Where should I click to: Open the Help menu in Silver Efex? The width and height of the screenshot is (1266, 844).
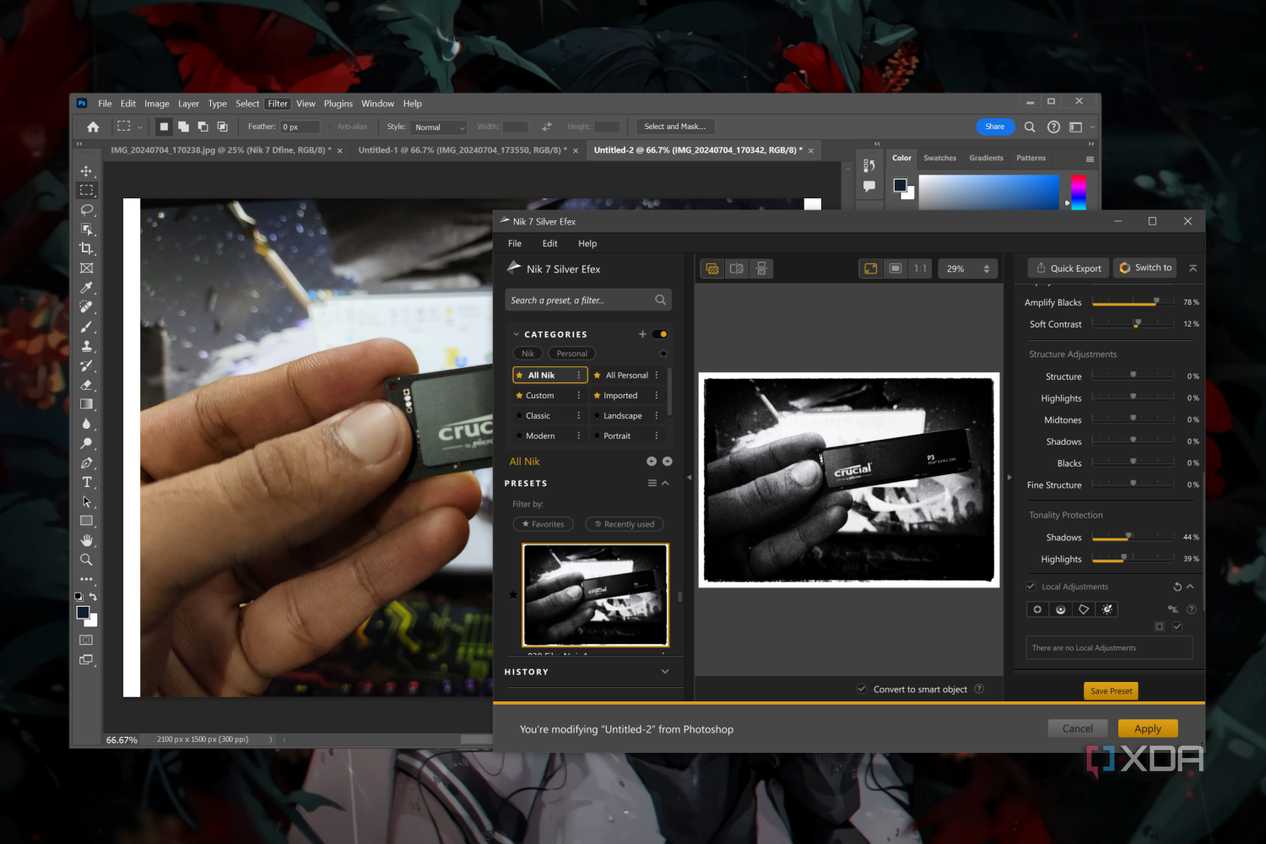(x=587, y=243)
